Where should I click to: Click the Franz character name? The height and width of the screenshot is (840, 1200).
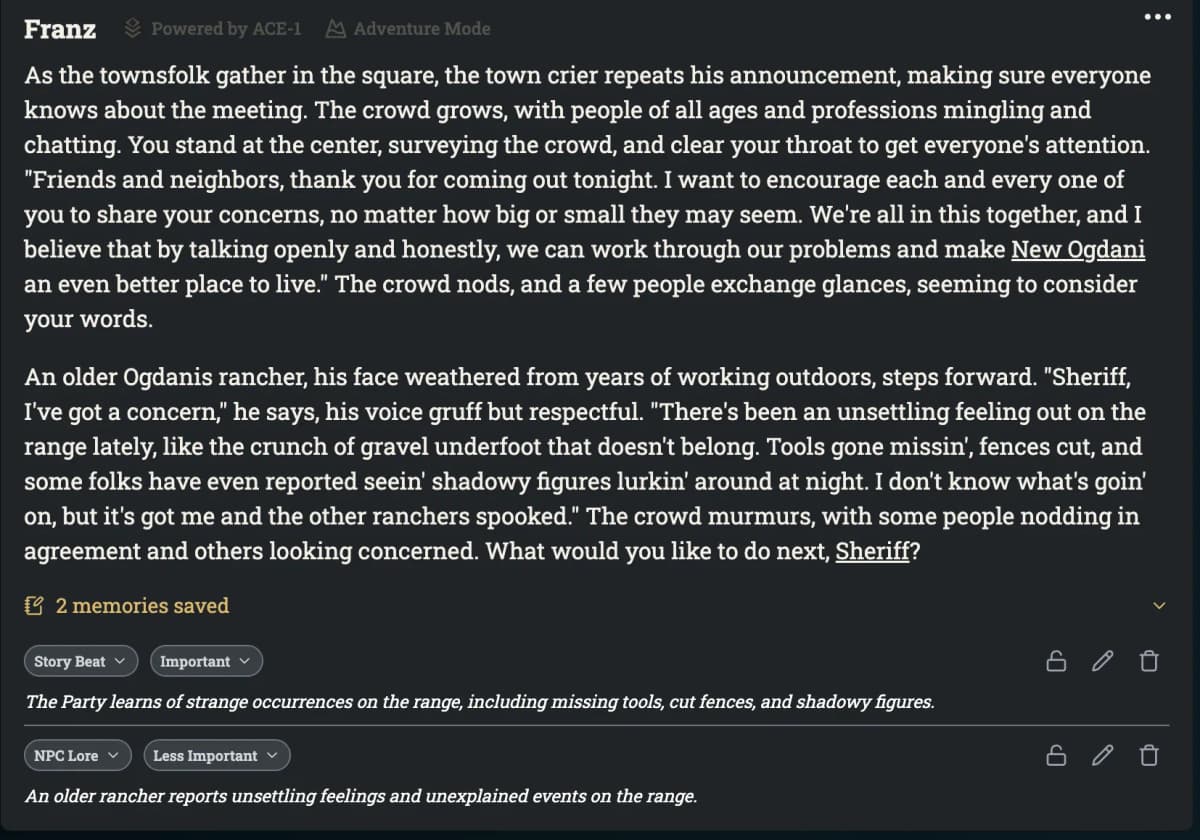coord(60,29)
